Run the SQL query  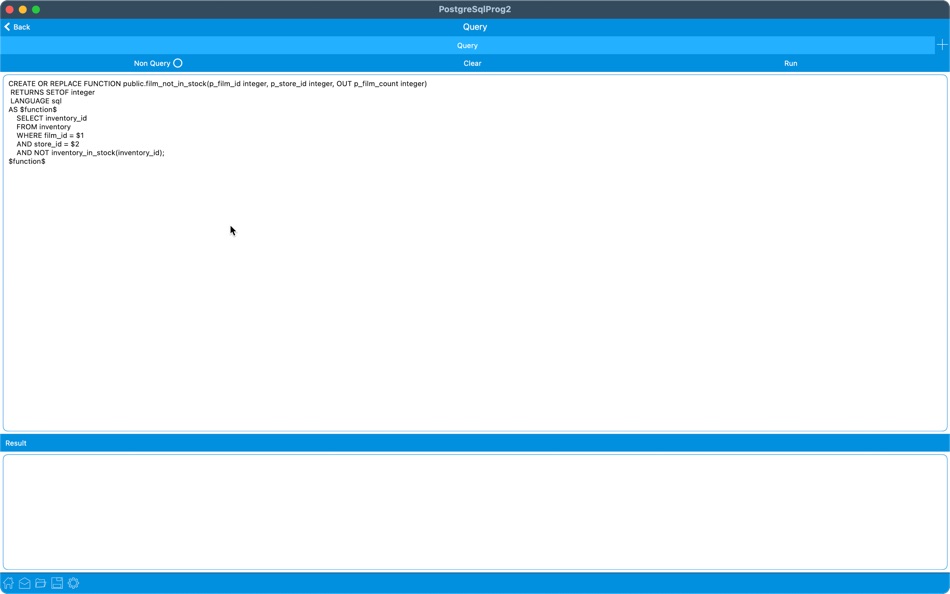tap(790, 62)
